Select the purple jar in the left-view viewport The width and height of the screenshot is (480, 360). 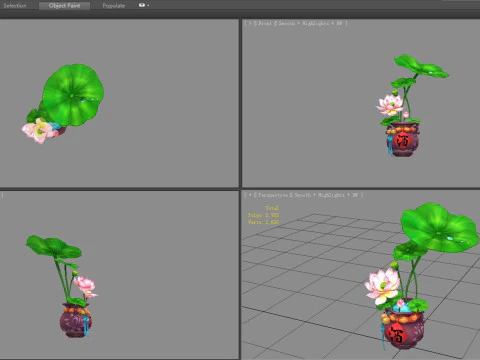75,321
